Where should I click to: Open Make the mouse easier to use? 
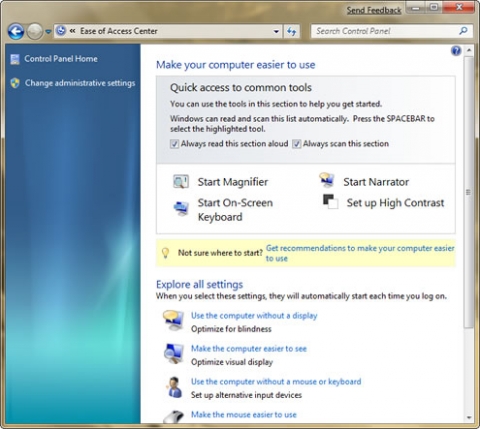244,415
